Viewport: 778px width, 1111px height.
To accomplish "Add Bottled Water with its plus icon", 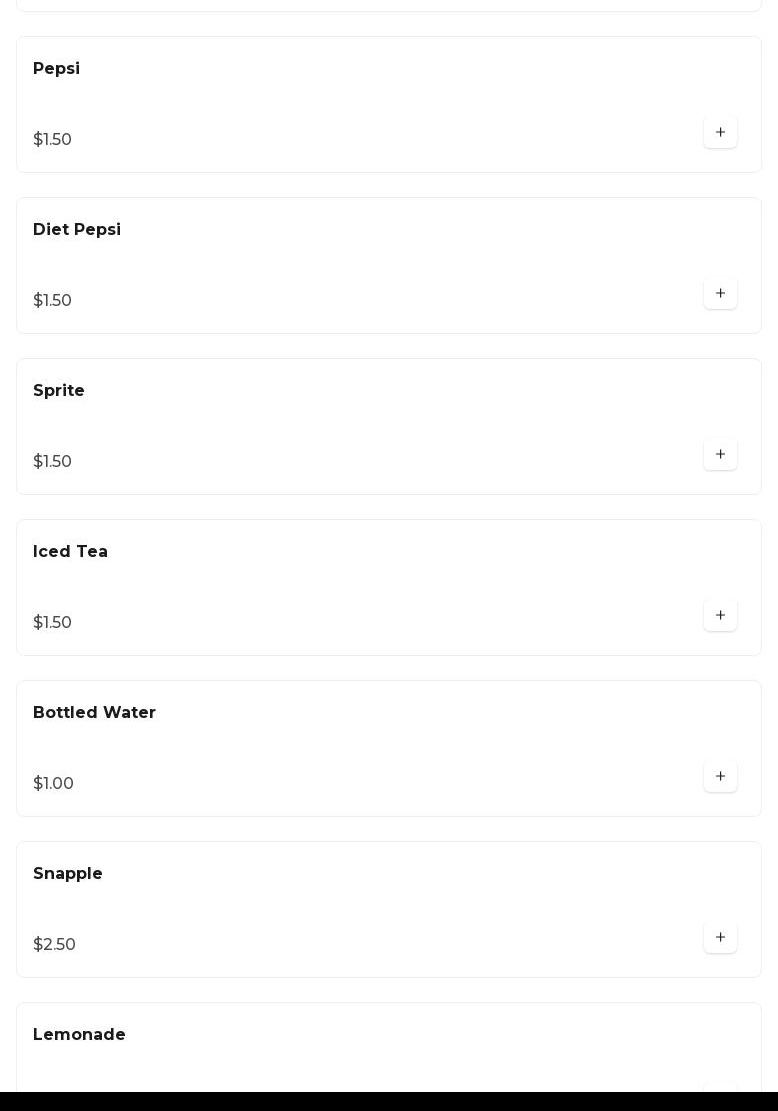I will (x=720, y=776).
